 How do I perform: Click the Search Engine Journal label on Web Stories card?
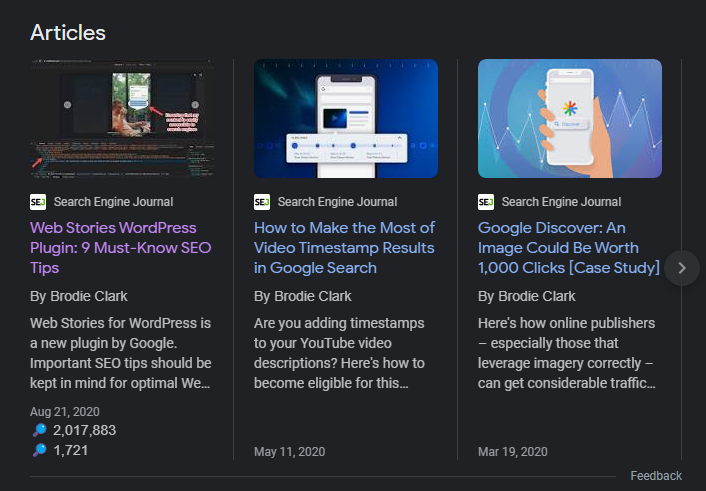click(x=113, y=202)
